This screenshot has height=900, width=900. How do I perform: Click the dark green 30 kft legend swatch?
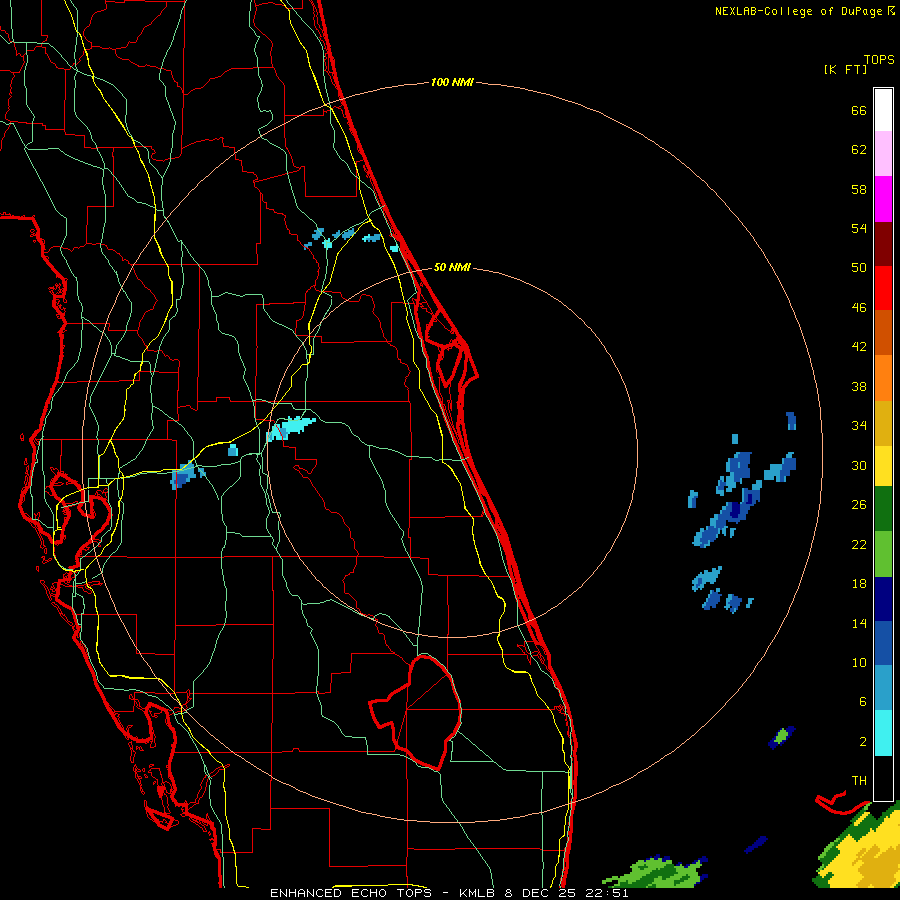(883, 509)
